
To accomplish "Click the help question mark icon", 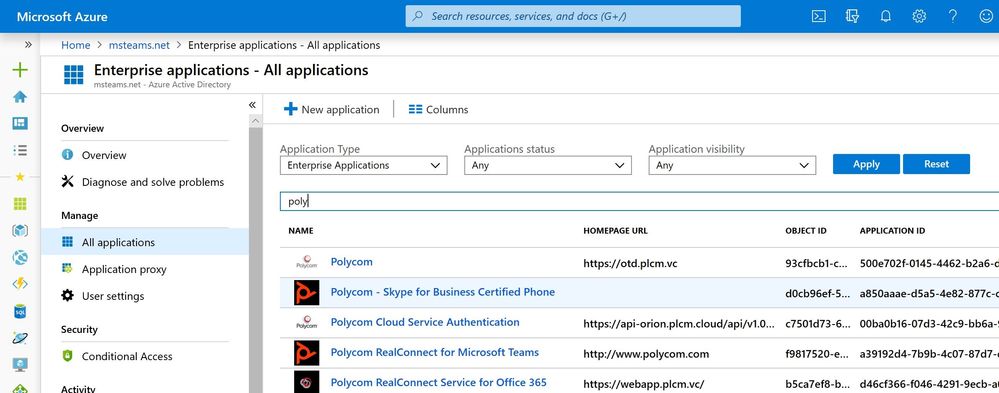I will (952, 17).
